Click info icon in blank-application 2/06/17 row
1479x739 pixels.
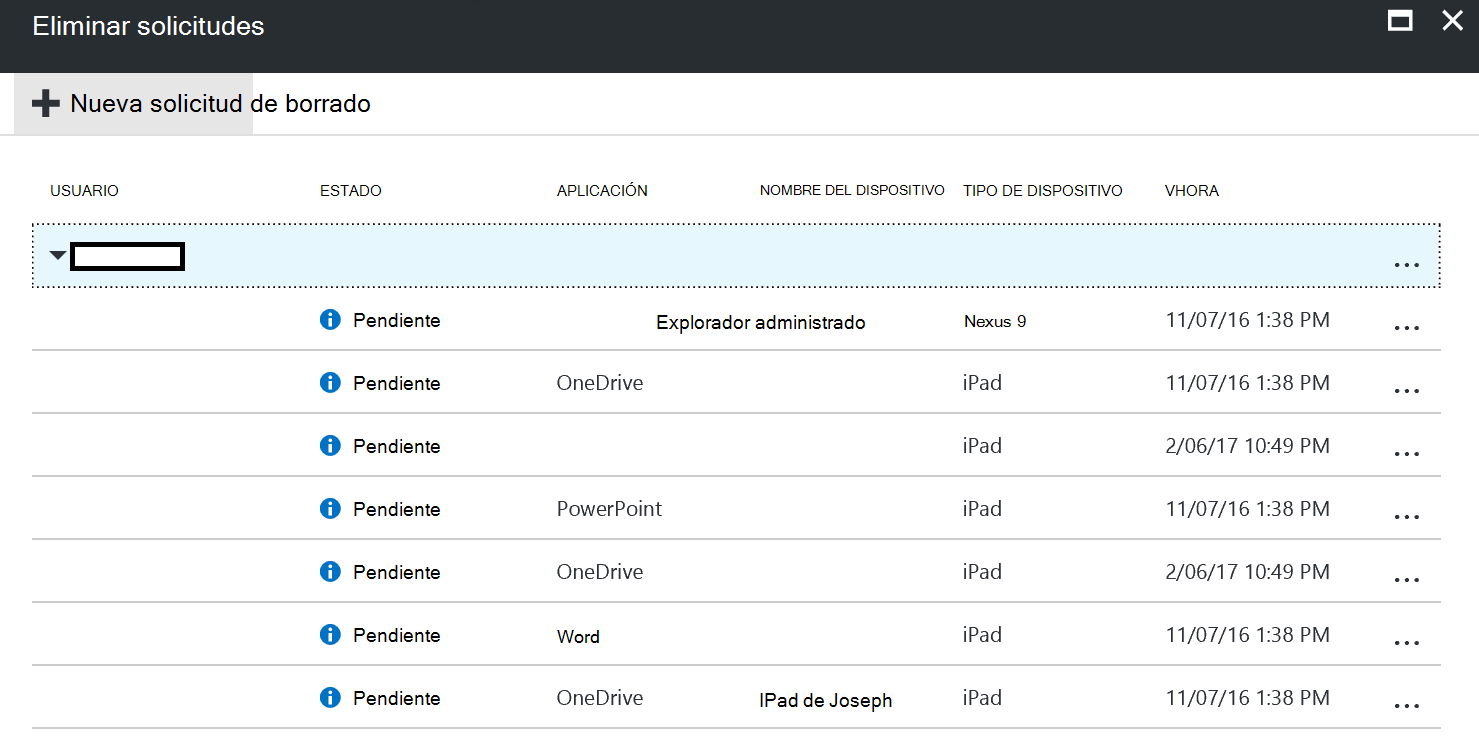click(330, 446)
